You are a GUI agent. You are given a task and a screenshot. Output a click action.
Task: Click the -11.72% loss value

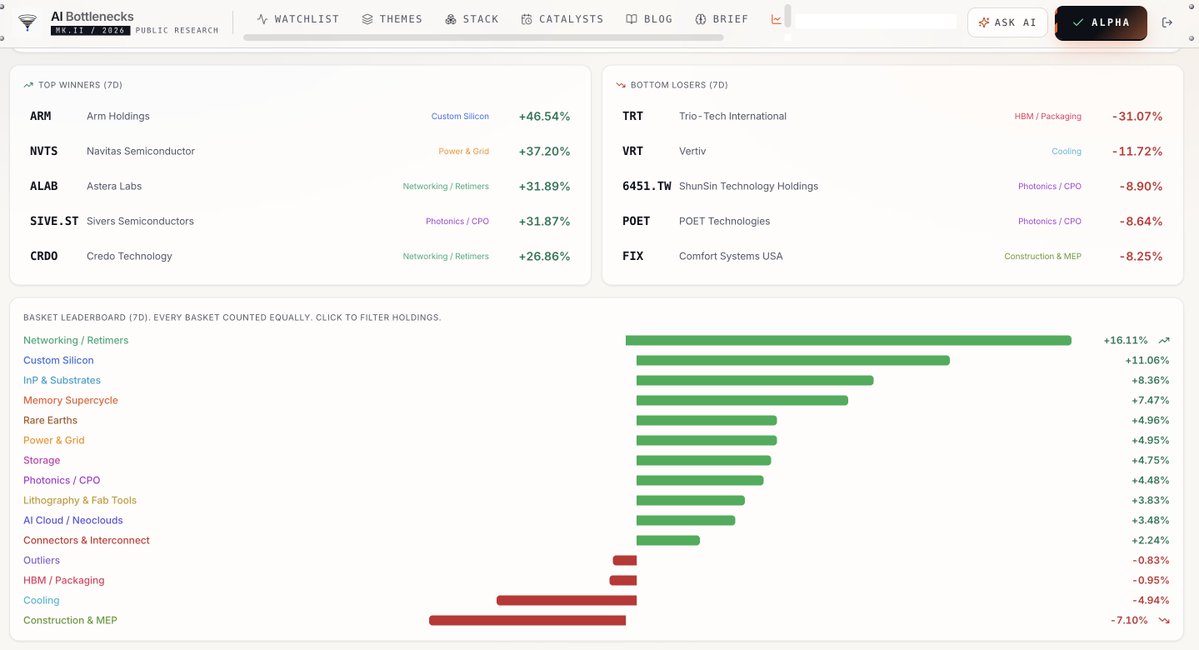point(1137,151)
